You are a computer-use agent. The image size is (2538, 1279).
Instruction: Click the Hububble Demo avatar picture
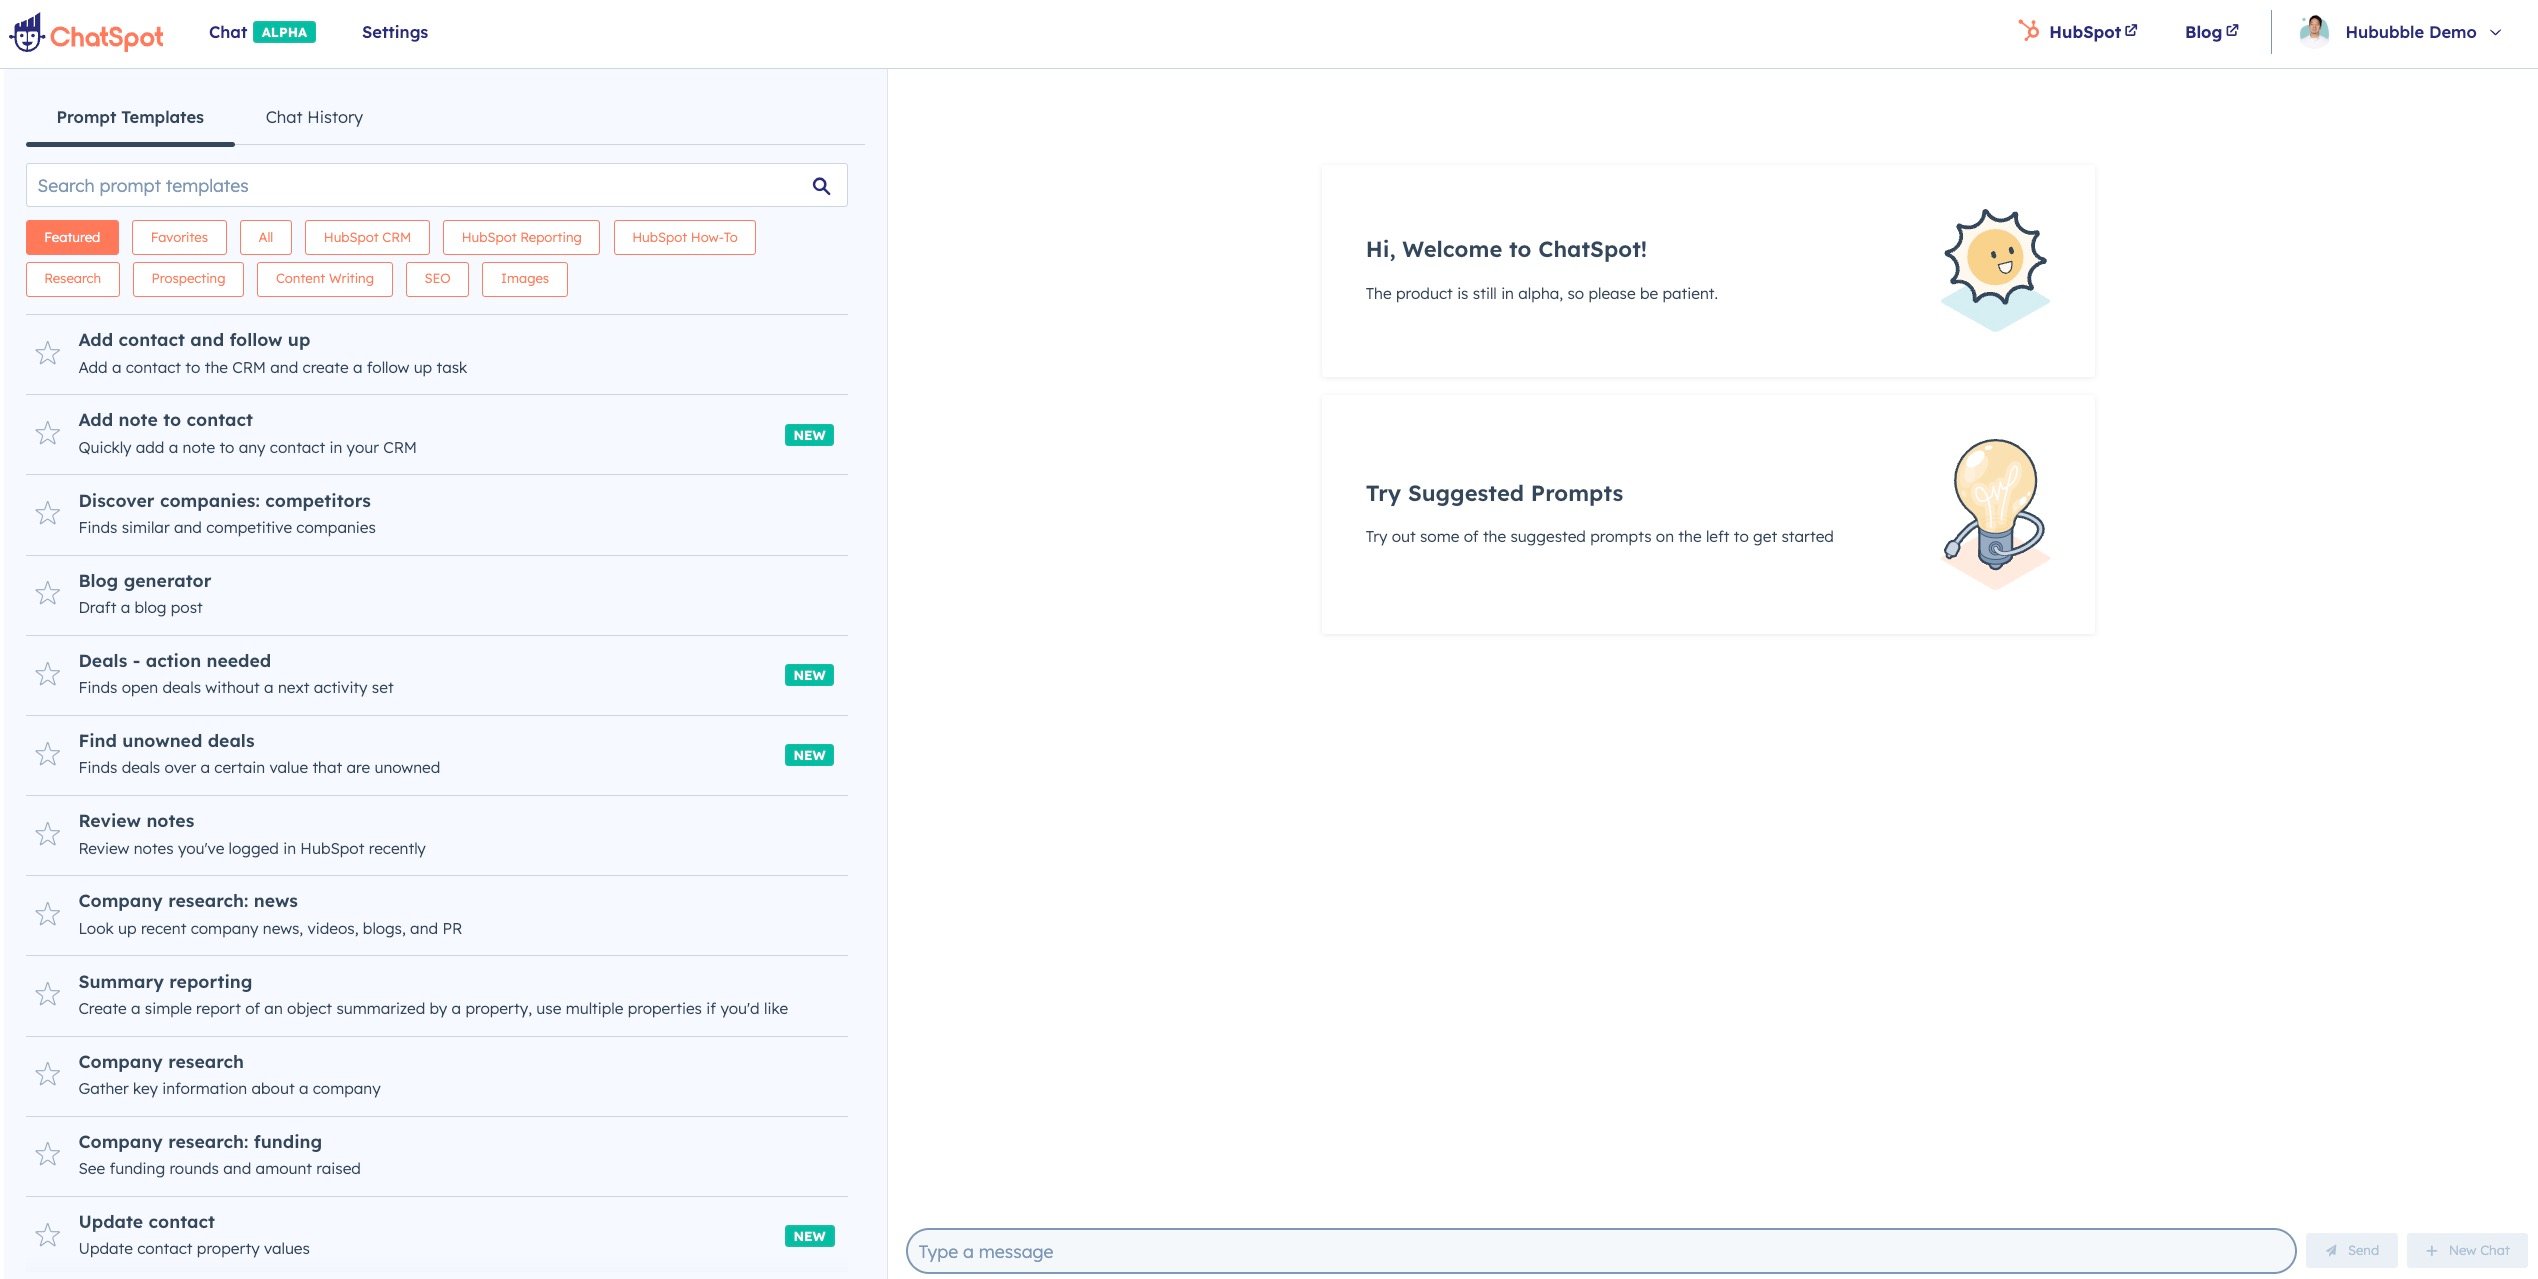(x=2313, y=32)
